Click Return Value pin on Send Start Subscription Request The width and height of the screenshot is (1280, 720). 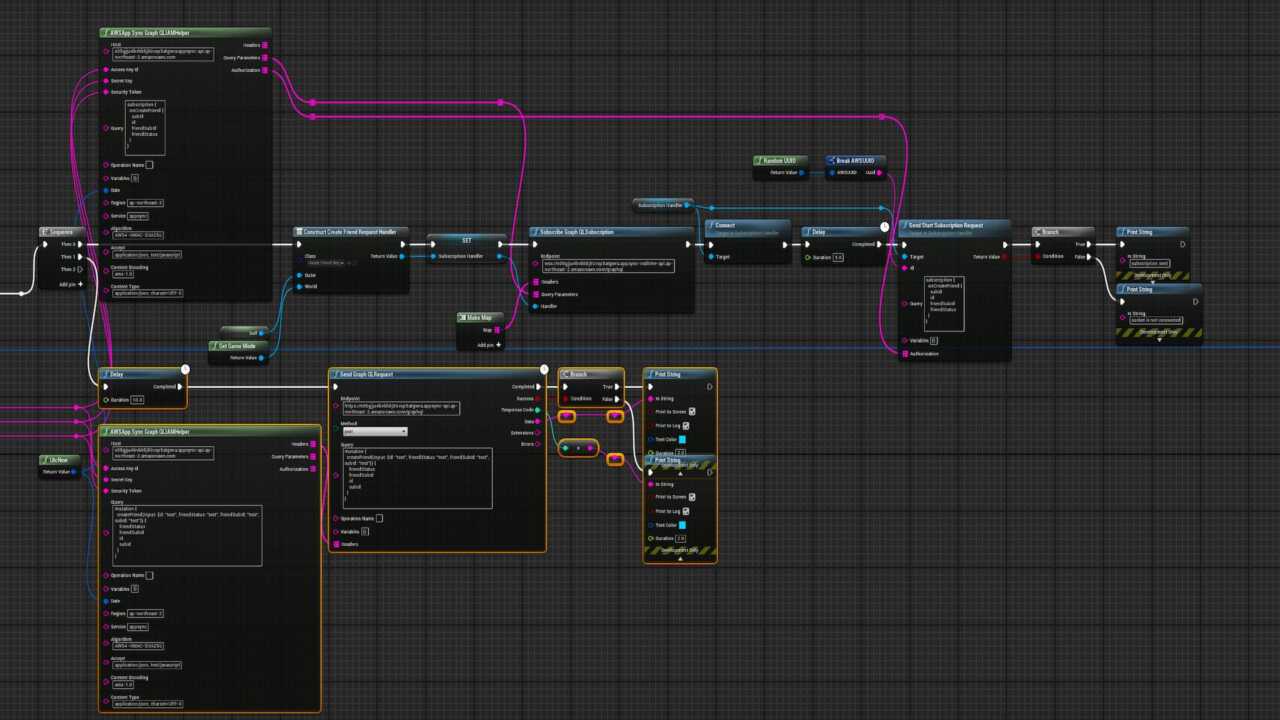pos(1004,257)
